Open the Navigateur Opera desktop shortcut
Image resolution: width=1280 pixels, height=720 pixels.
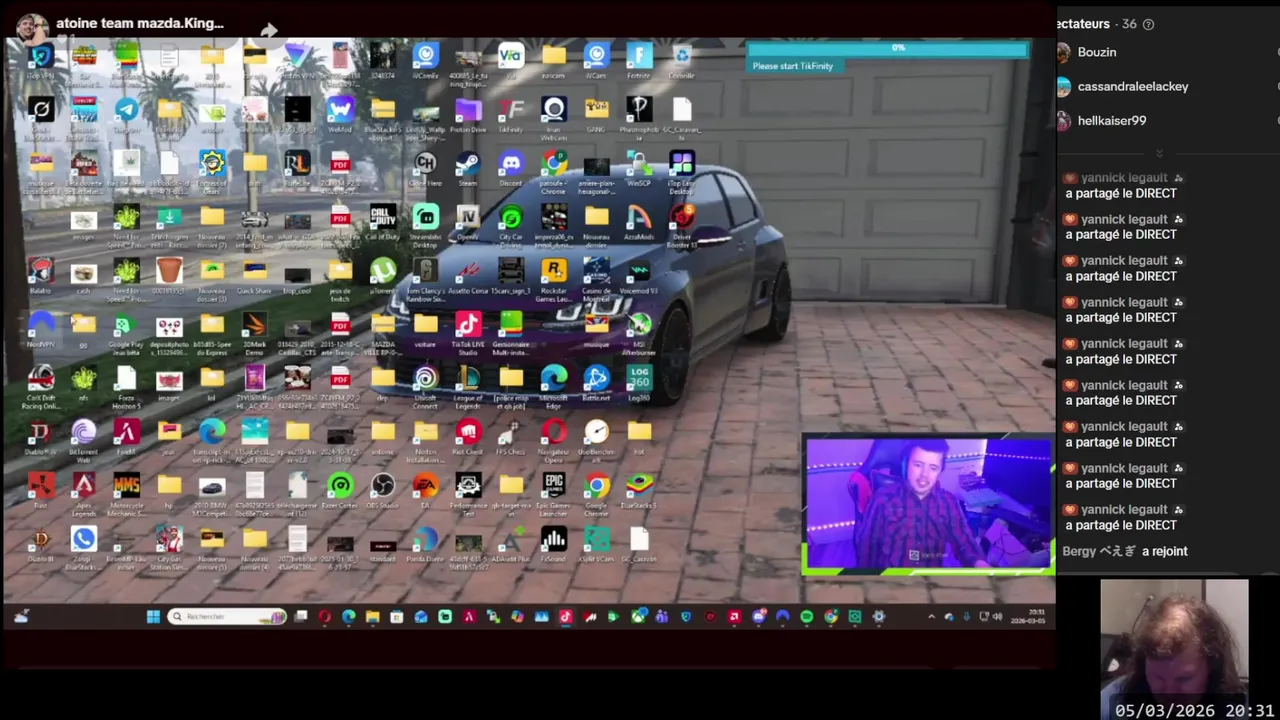(554, 439)
